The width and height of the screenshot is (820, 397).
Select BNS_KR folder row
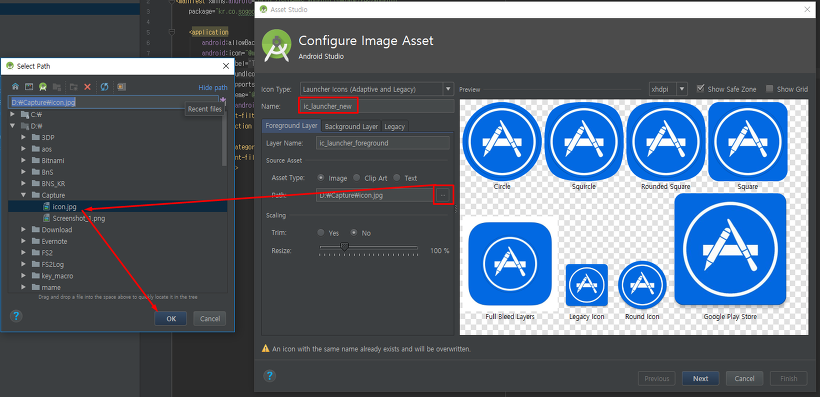pyautogui.click(x=118, y=184)
